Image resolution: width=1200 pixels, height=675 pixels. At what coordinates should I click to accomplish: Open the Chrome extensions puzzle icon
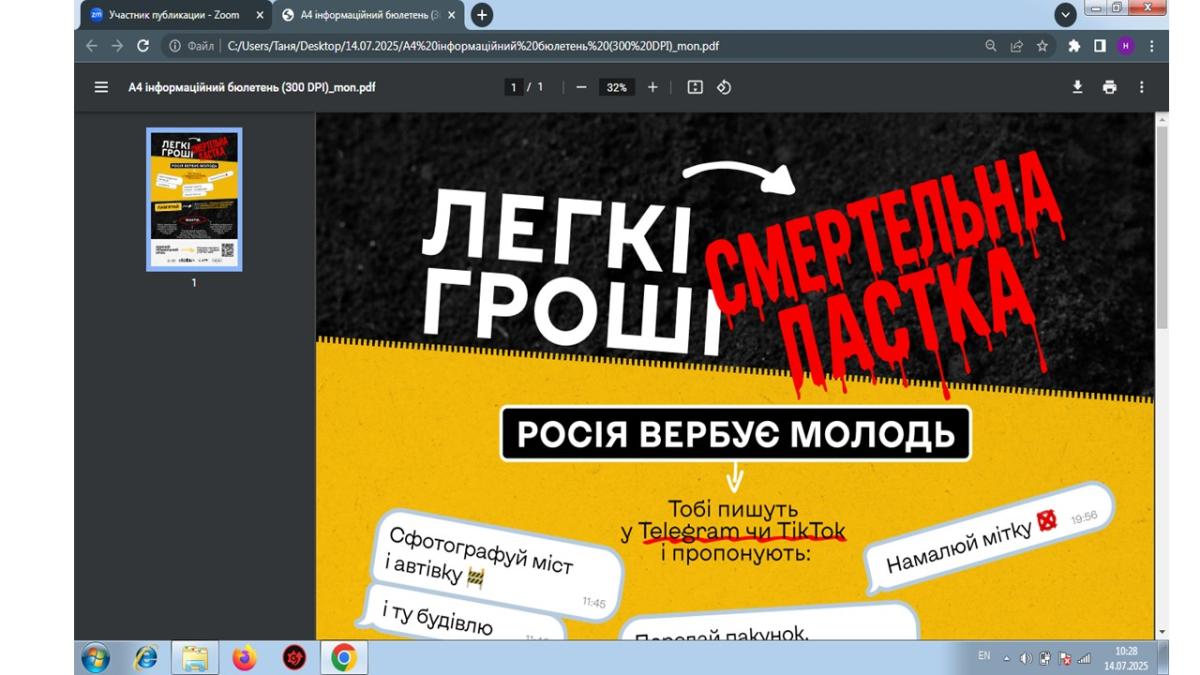(1074, 46)
